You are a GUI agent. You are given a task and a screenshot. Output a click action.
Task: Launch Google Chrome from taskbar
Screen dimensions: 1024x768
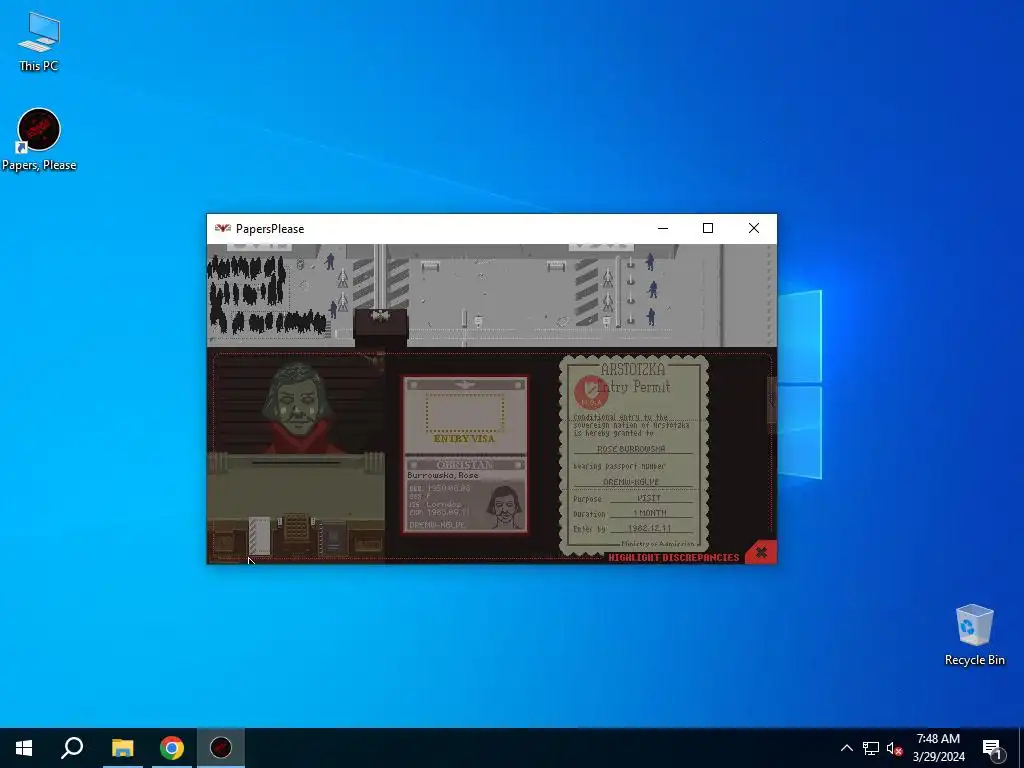(x=172, y=748)
